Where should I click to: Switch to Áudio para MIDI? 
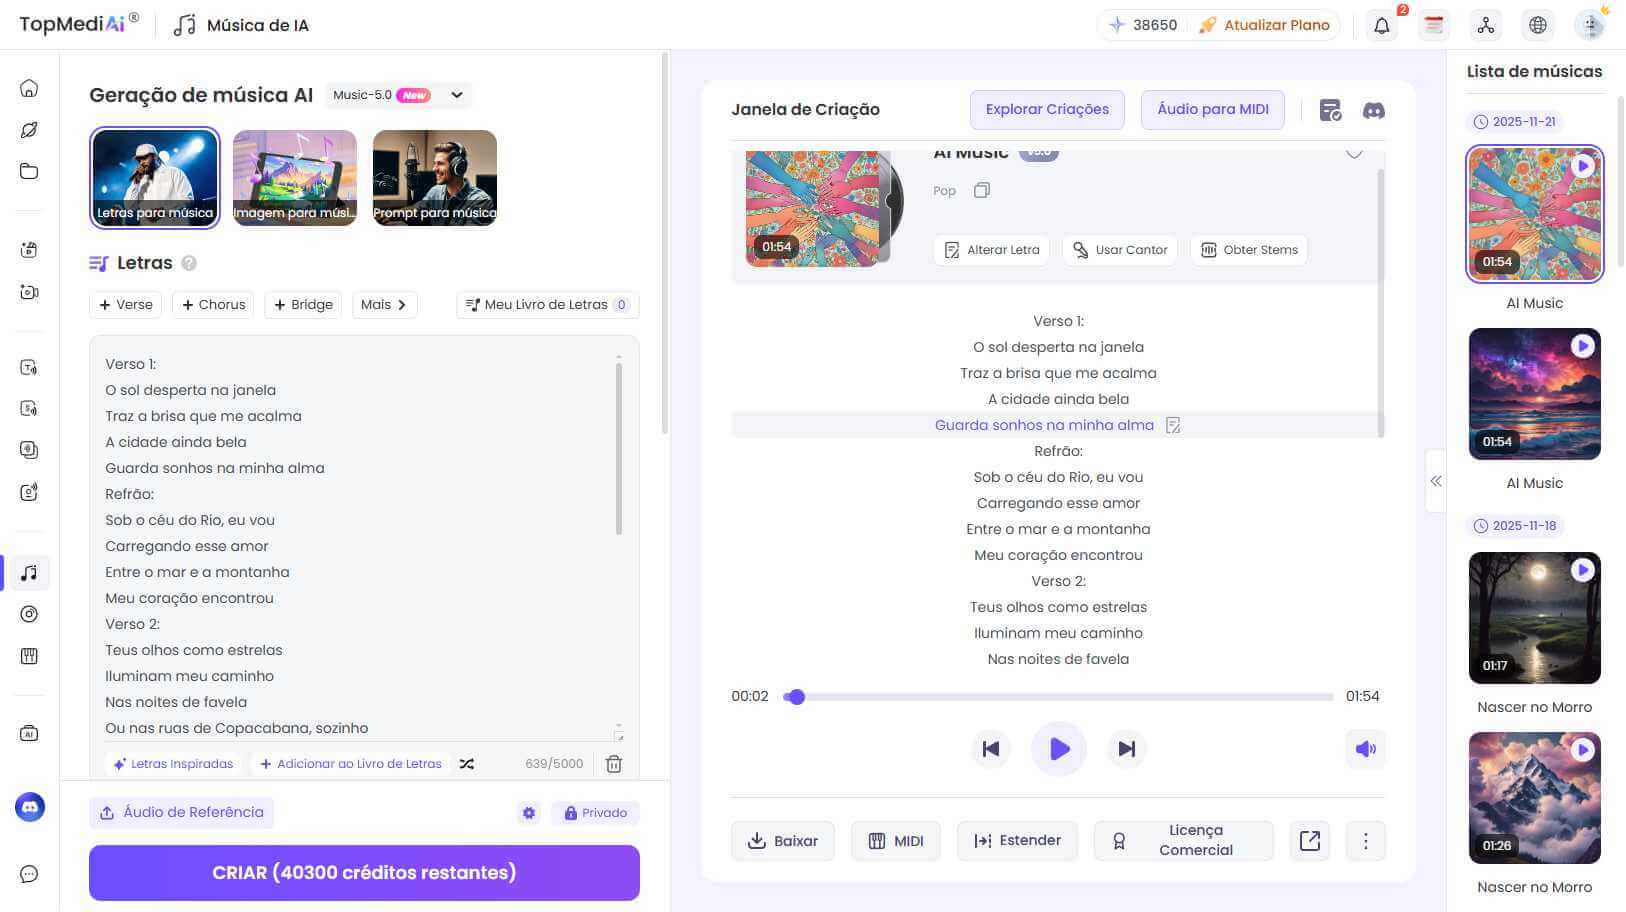[1212, 109]
